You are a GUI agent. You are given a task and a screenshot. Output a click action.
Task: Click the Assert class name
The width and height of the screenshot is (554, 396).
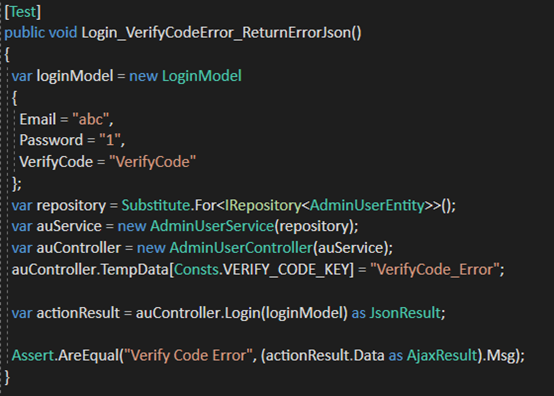coord(33,355)
